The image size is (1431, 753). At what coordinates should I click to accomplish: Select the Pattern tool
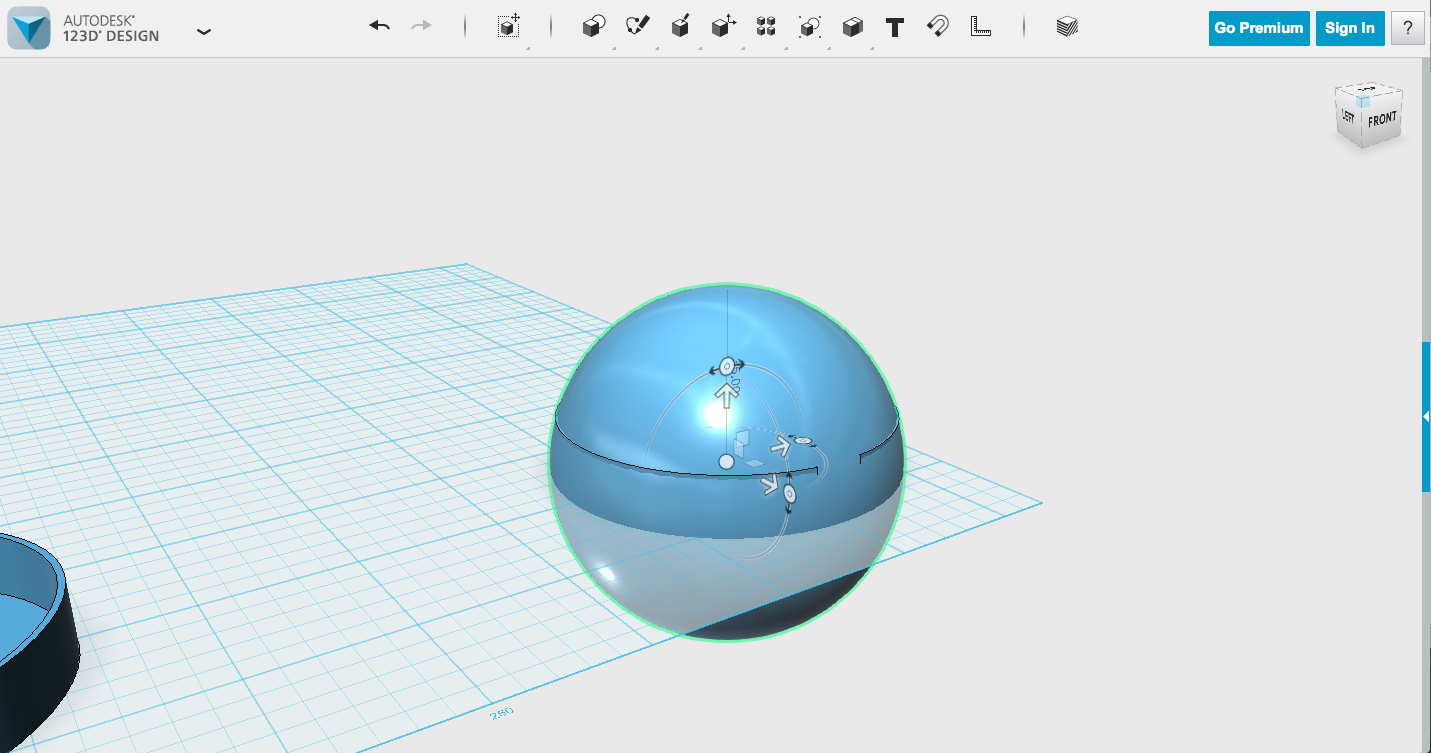pos(766,27)
